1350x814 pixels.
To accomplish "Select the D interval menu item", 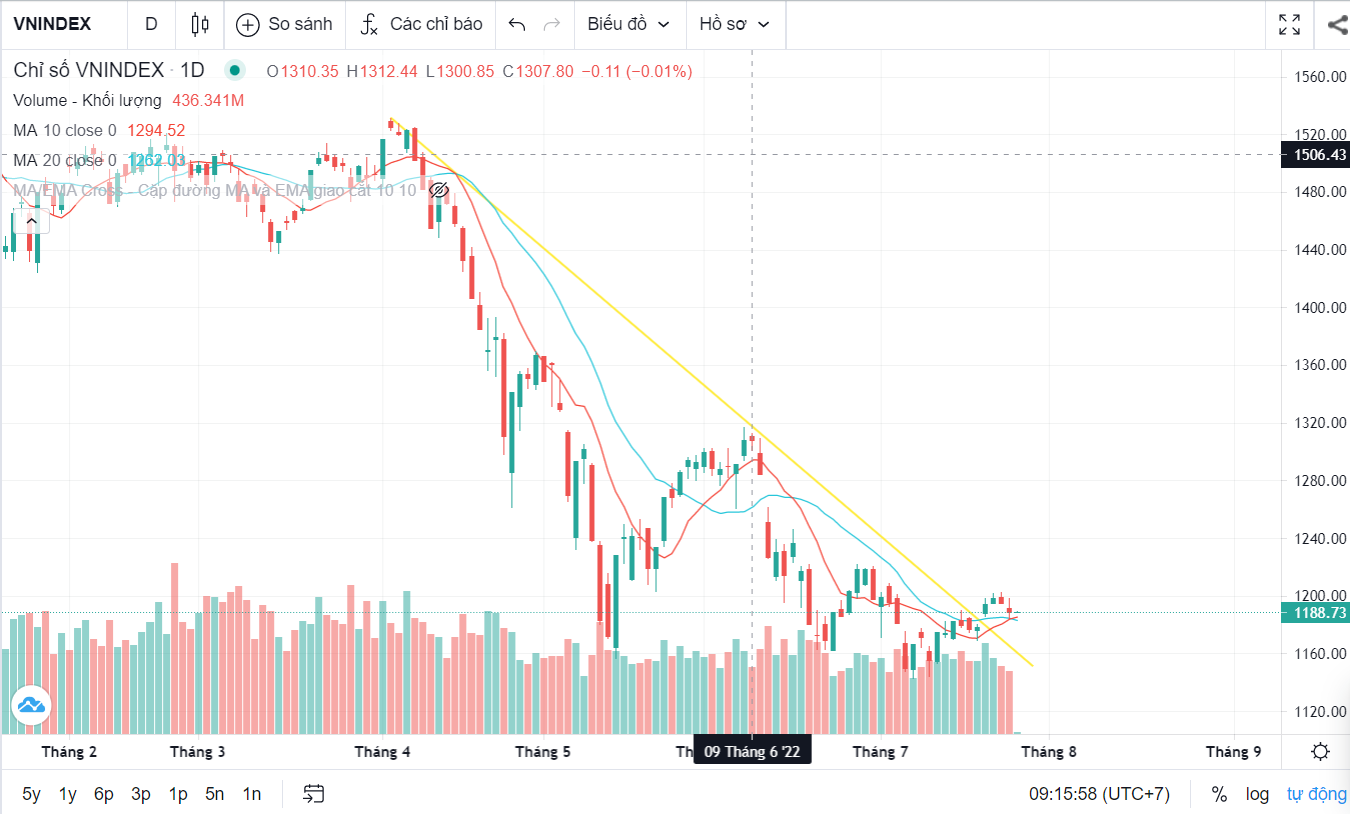I will pyautogui.click(x=151, y=24).
